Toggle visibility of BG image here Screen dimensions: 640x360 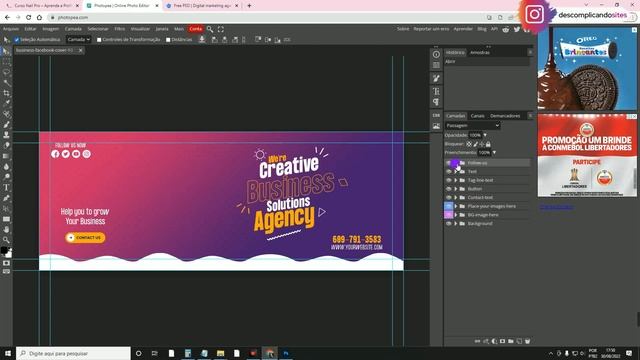(x=449, y=215)
